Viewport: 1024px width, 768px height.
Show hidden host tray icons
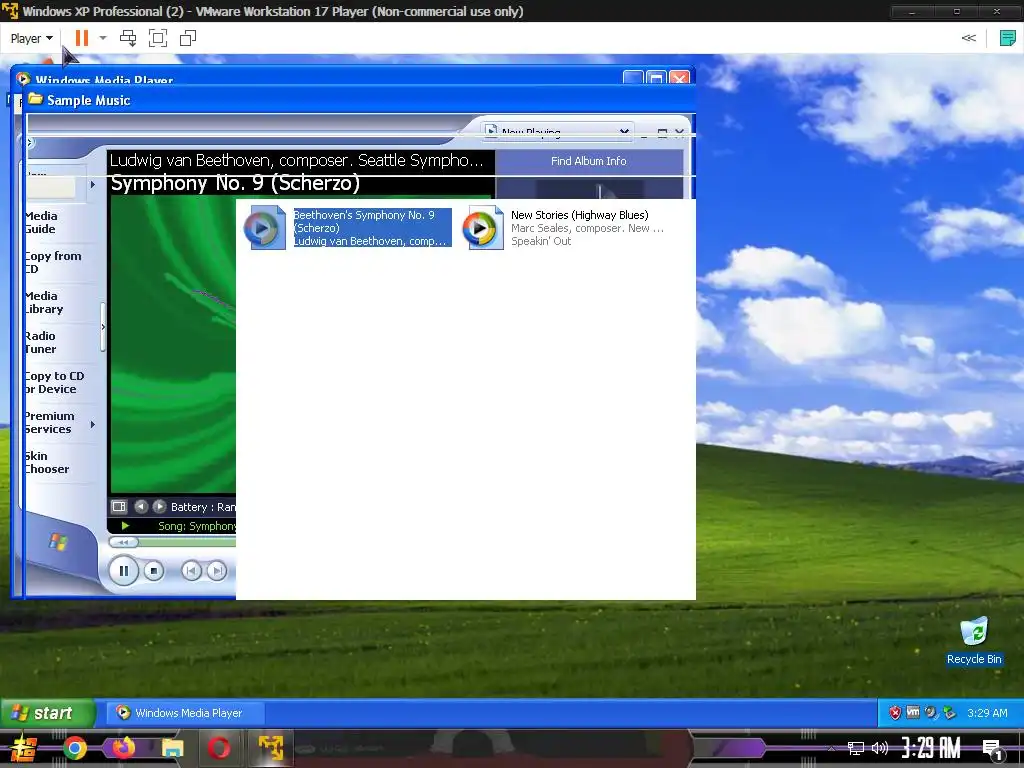tap(831, 748)
